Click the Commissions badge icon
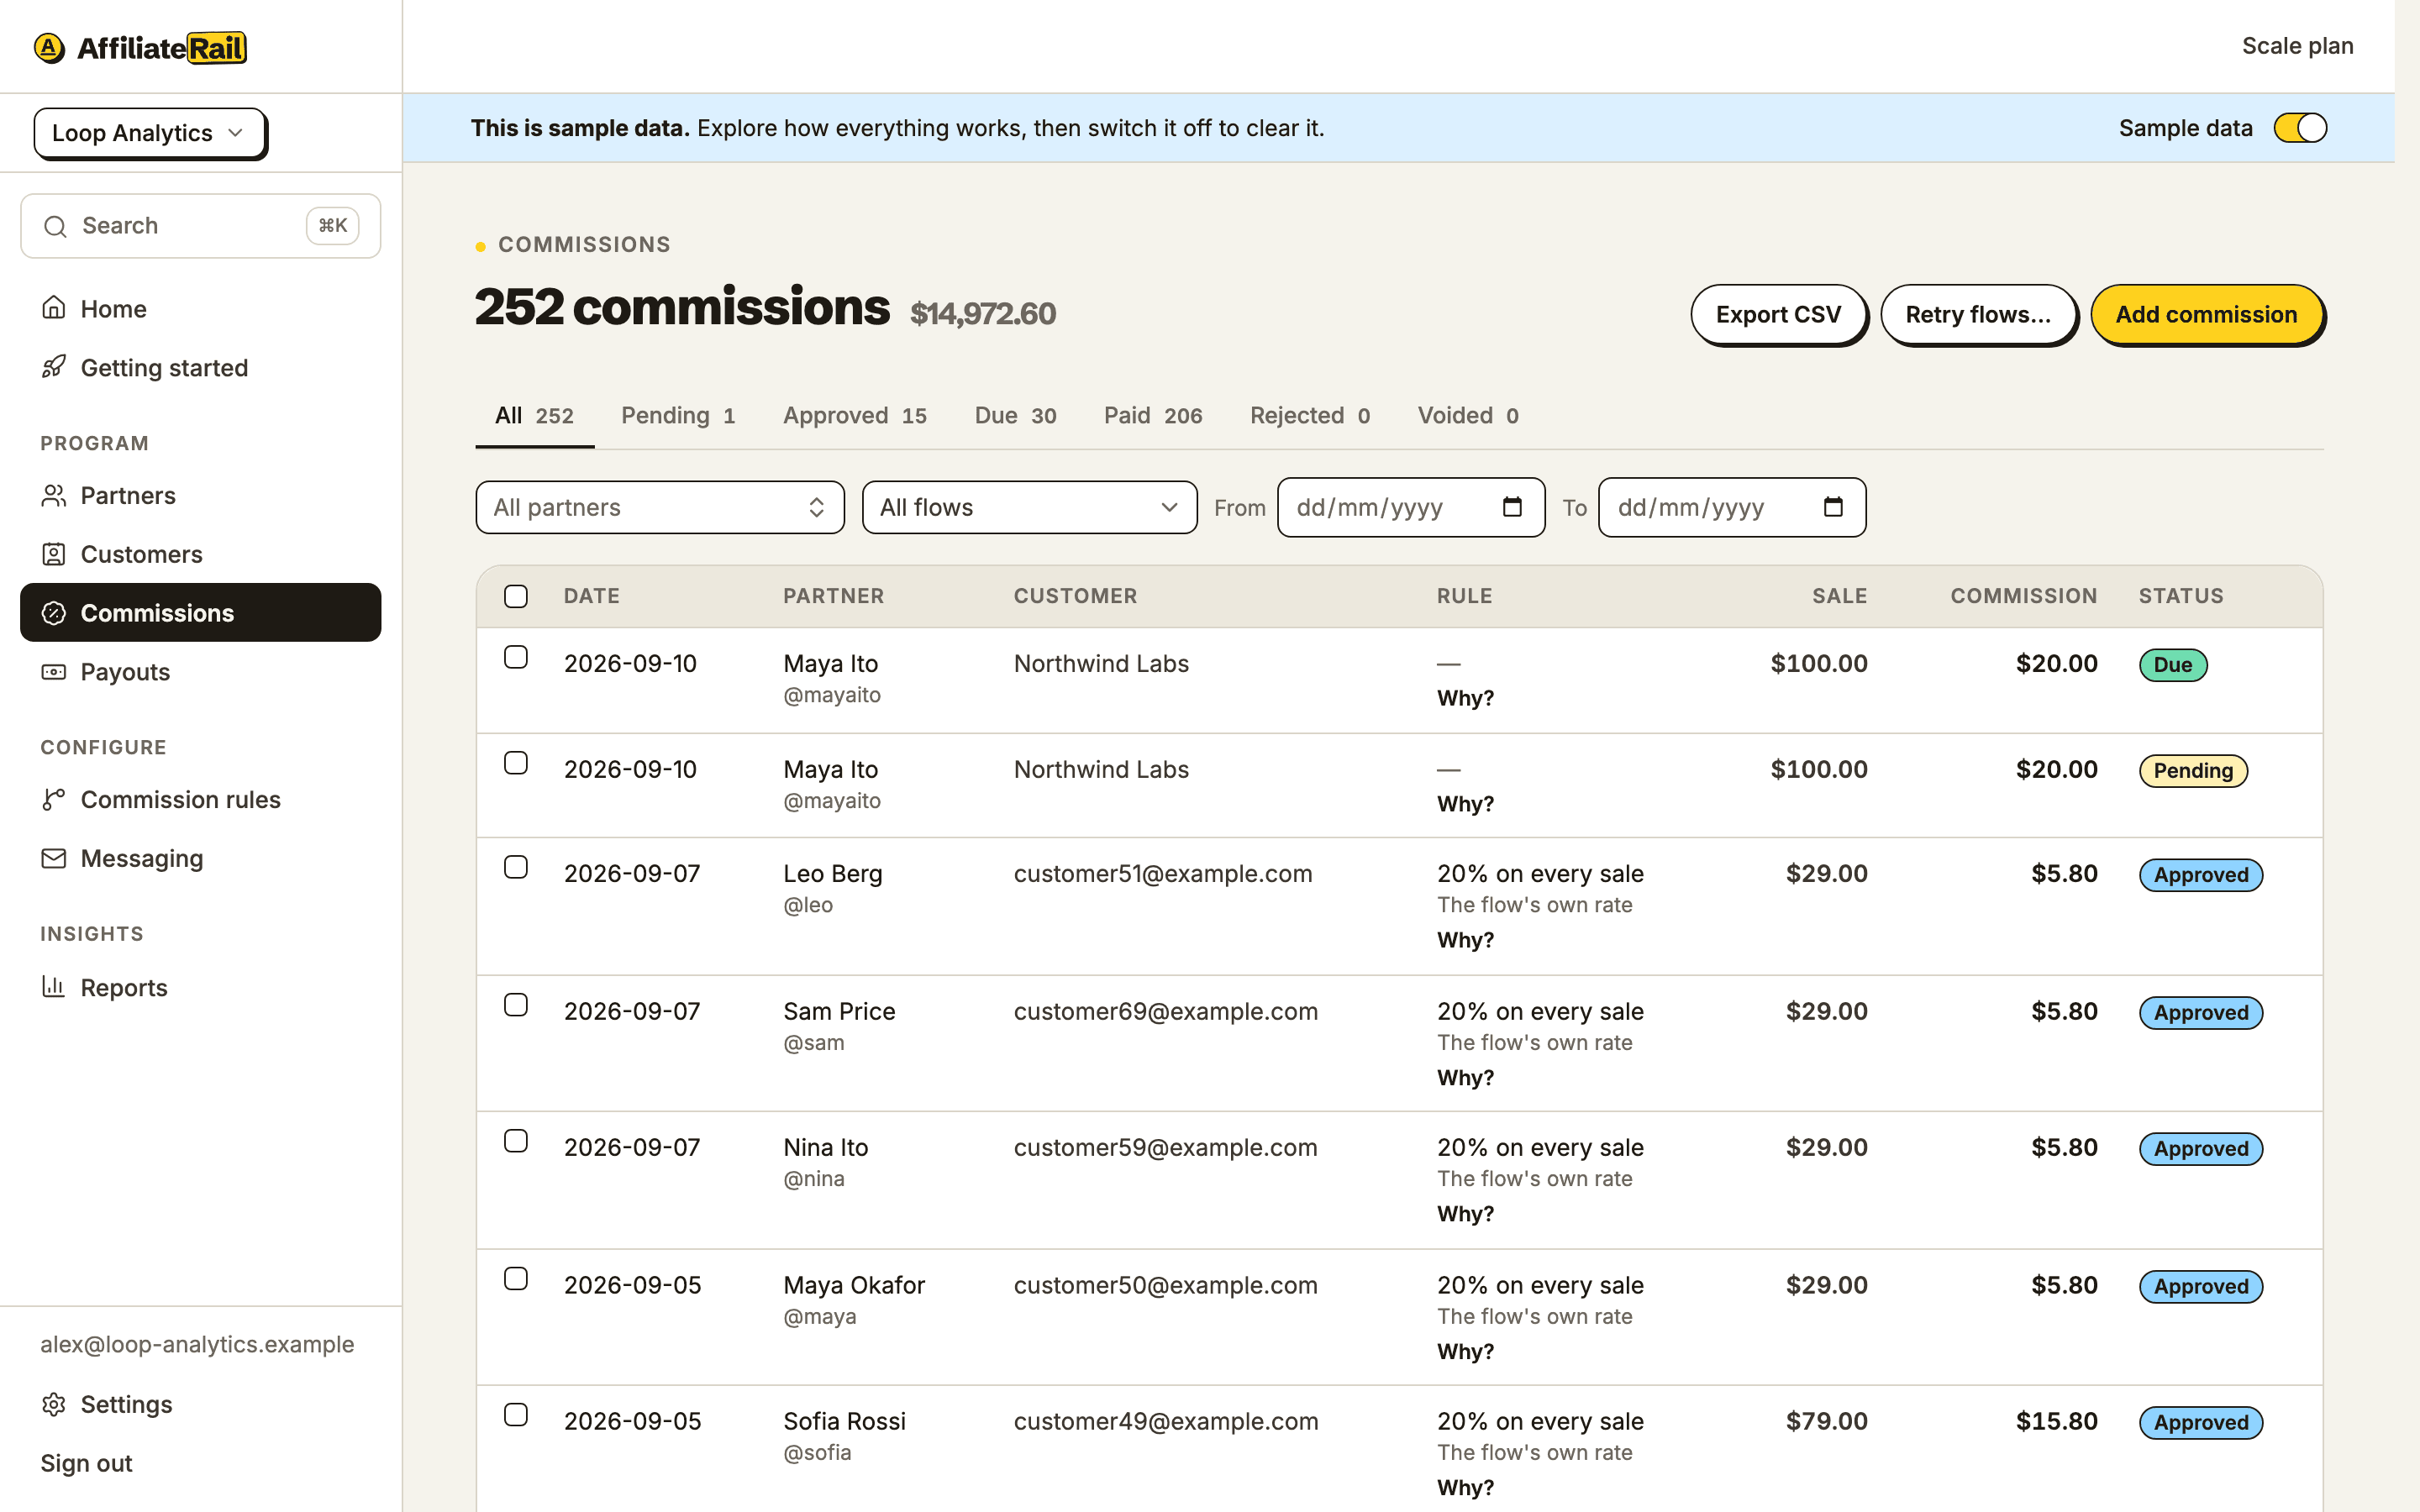The height and width of the screenshot is (1512, 2420). coord(54,613)
